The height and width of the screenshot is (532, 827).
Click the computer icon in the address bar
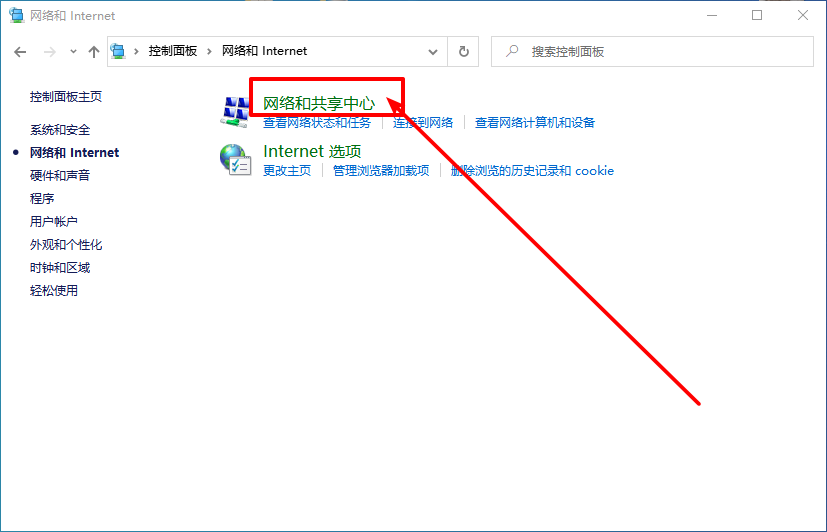point(118,51)
